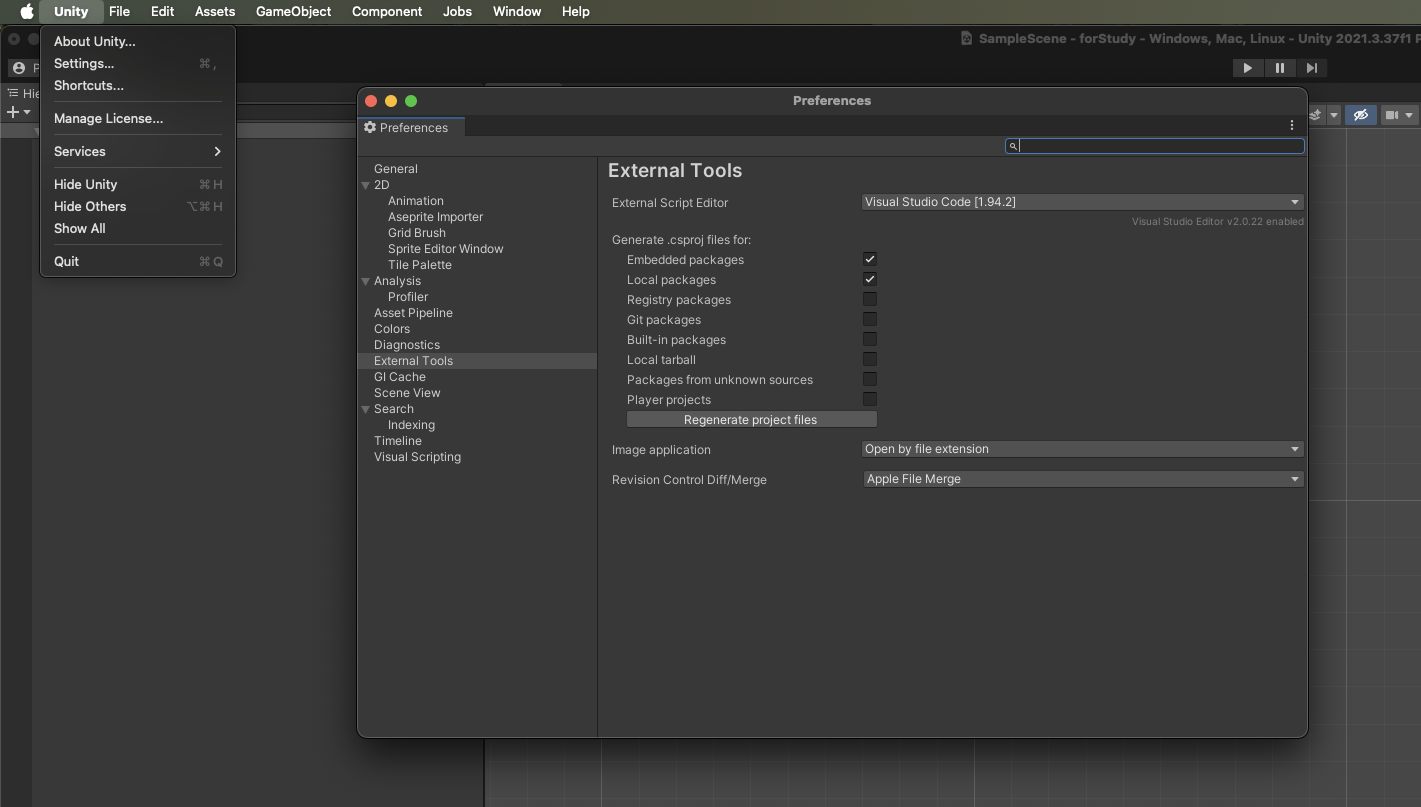The width and height of the screenshot is (1421, 807).
Task: Toggle scene visibility eye-slash icon
Action: pyautogui.click(x=1360, y=115)
